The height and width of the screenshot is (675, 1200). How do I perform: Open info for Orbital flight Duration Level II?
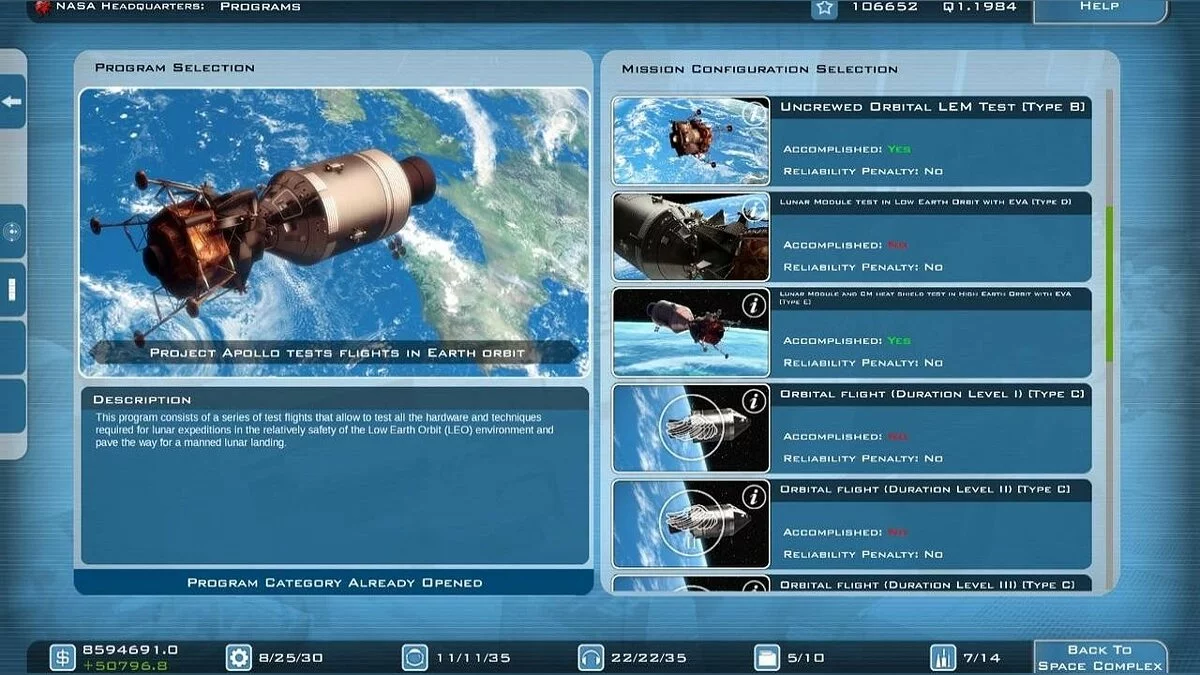pos(755,497)
